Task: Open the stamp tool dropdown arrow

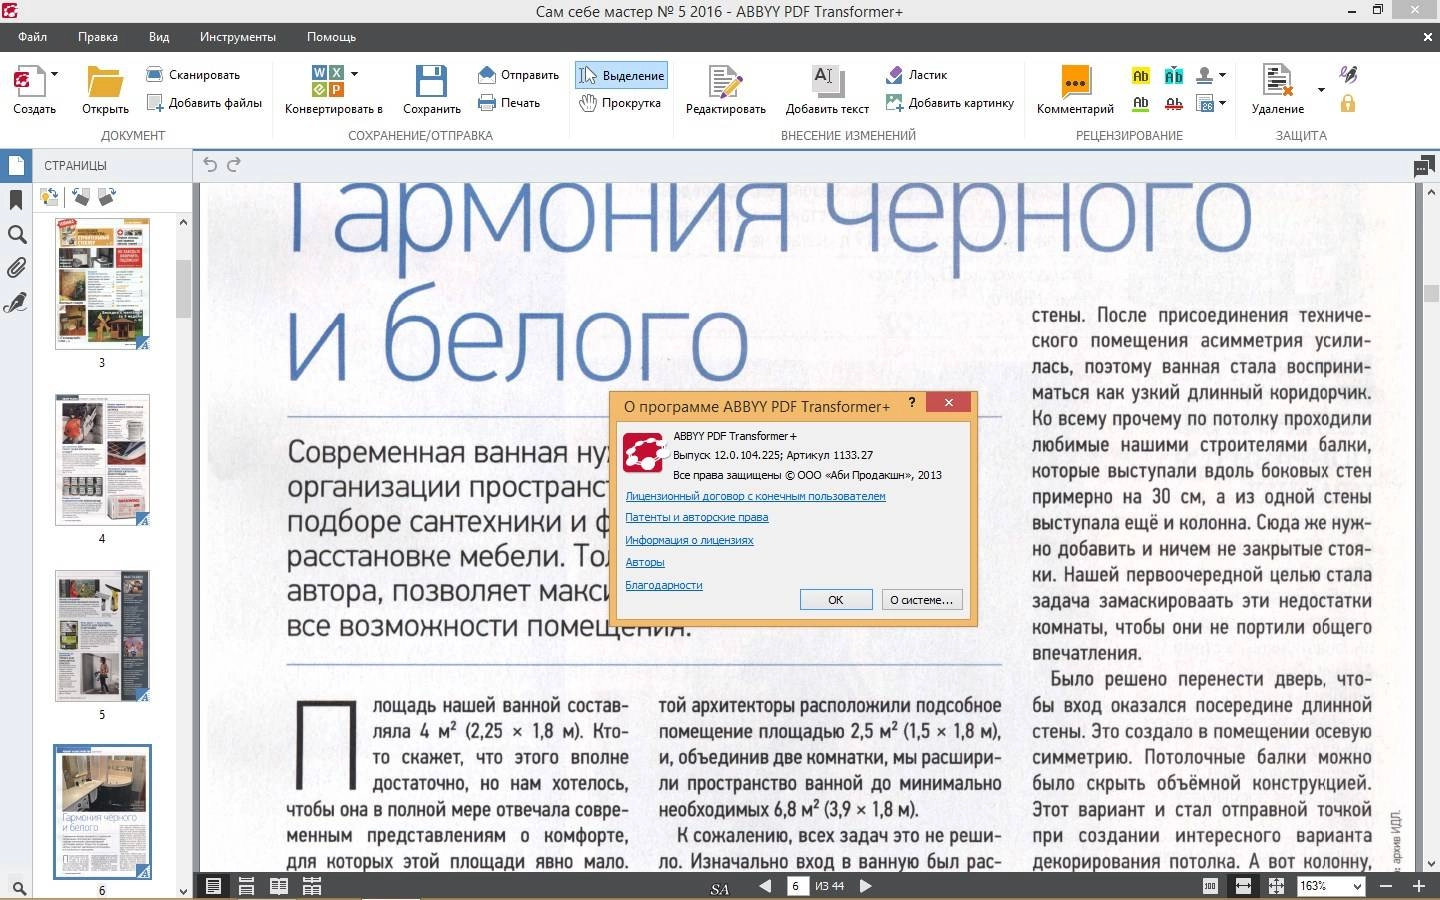Action: (x=1222, y=75)
